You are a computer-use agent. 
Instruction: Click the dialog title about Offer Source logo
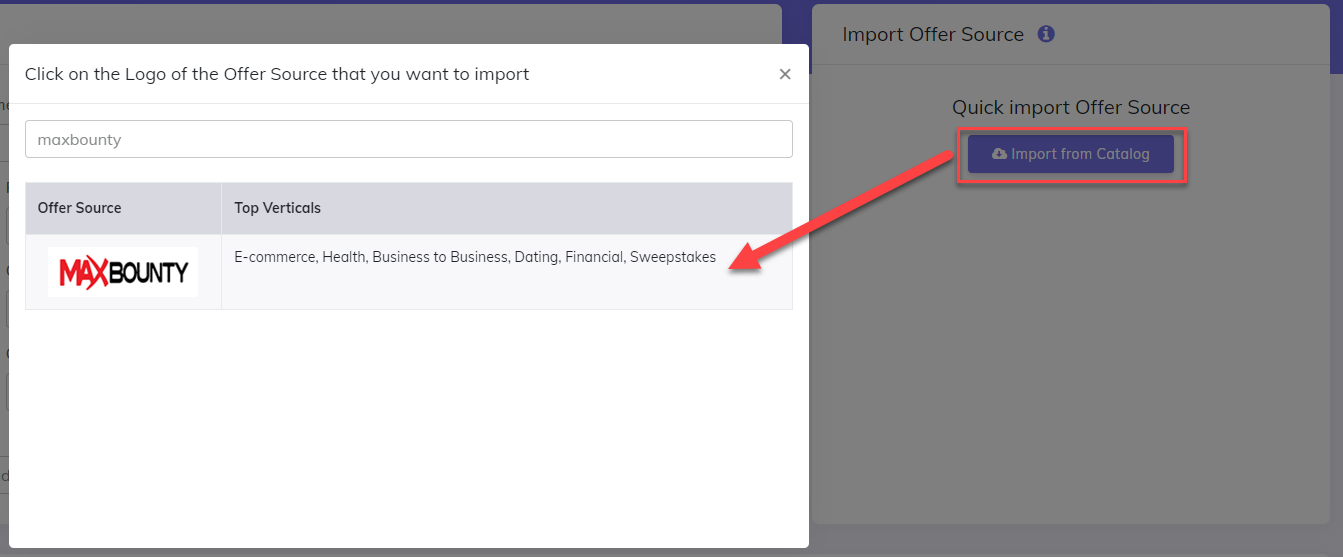(x=277, y=74)
